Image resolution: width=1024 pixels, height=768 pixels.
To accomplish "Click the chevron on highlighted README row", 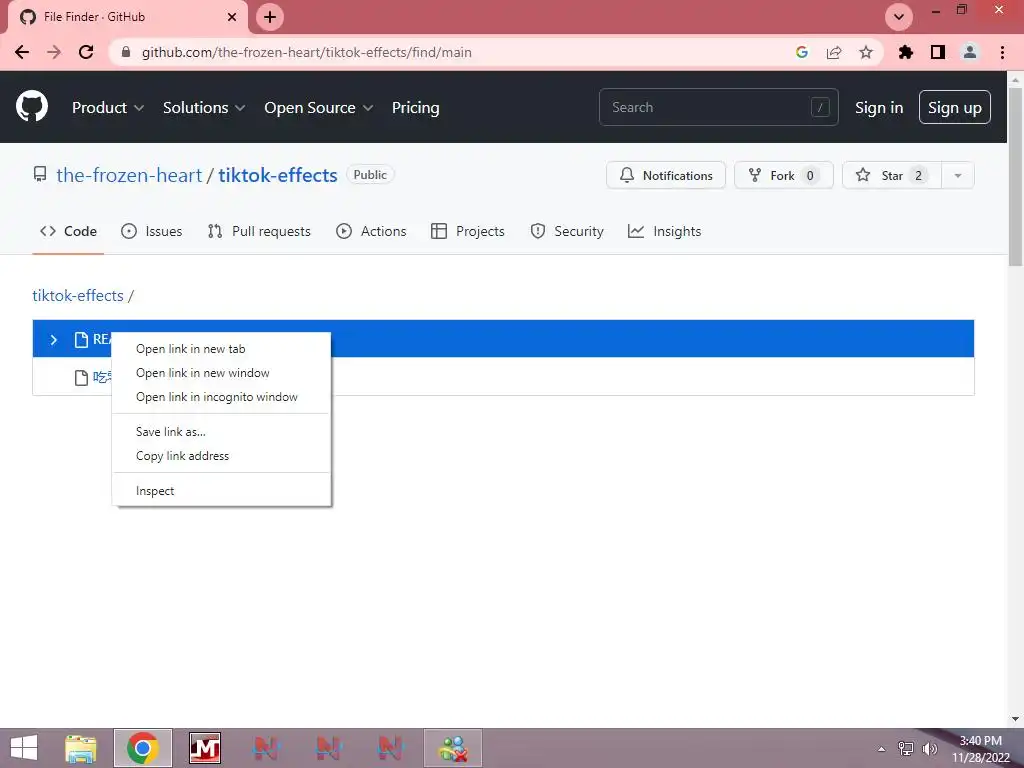I will click(54, 340).
